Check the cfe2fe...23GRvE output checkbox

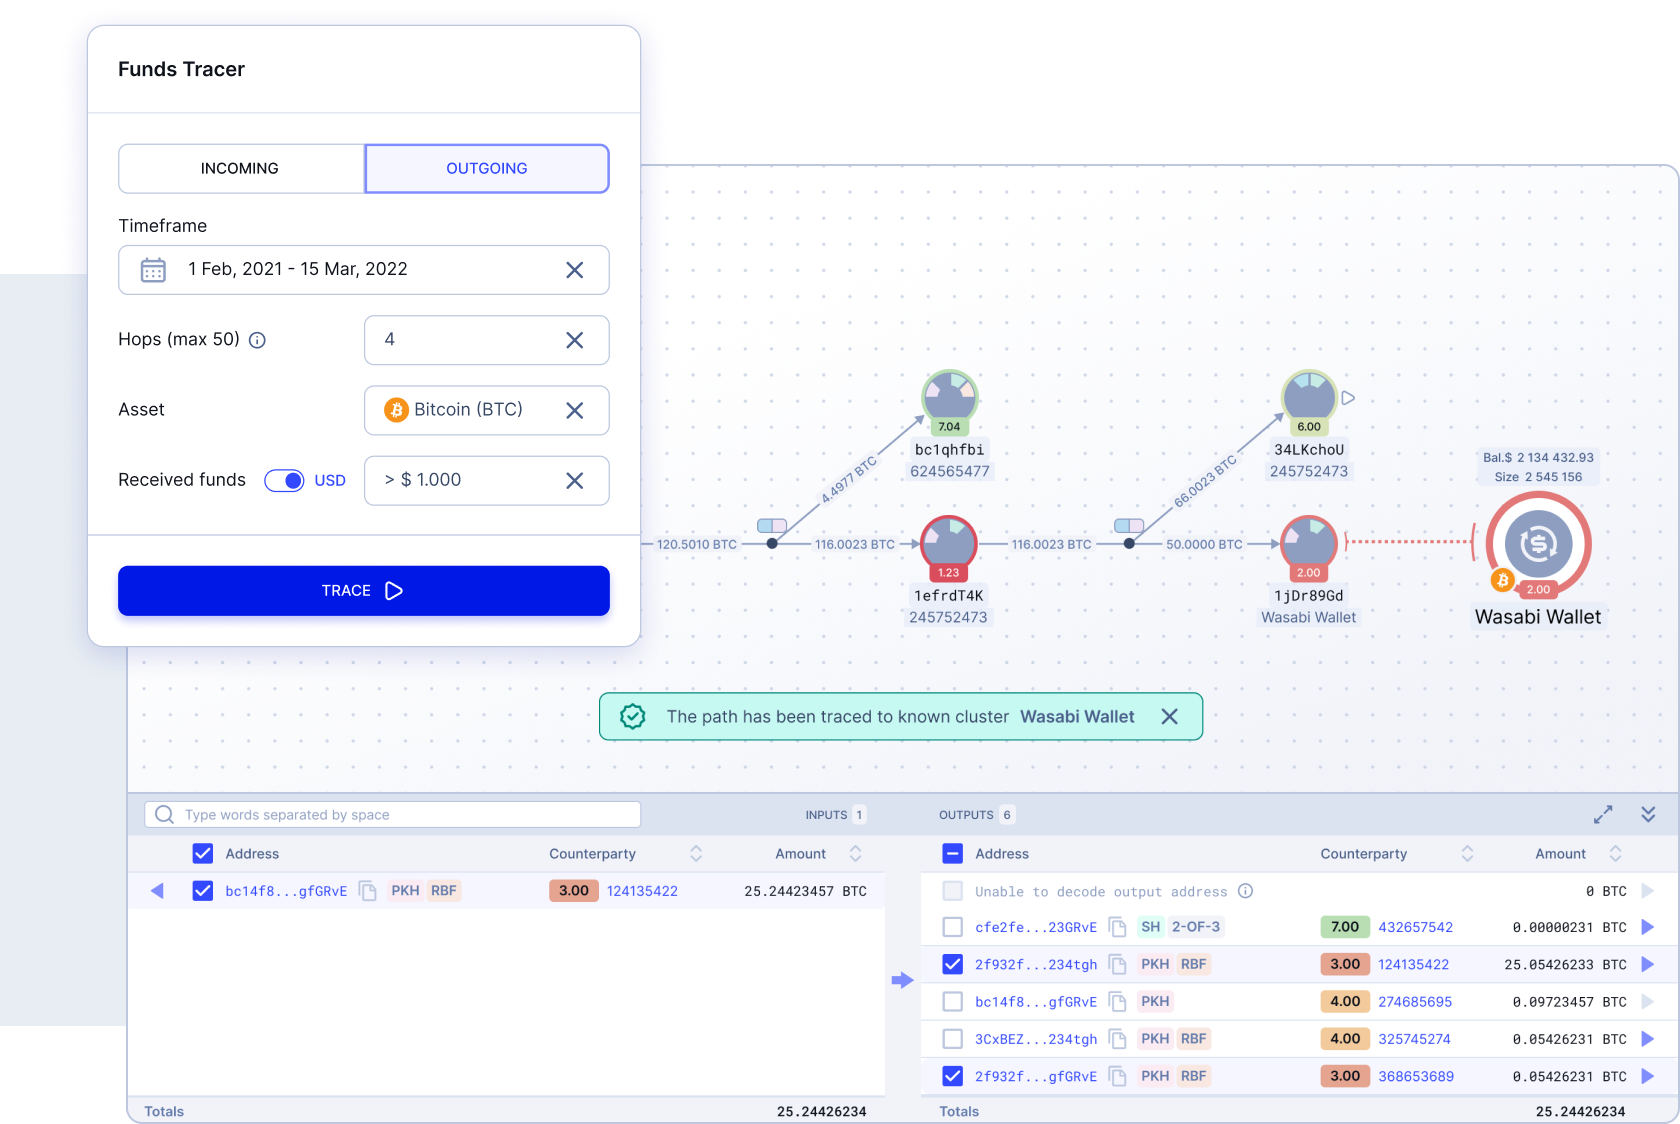click(x=953, y=928)
